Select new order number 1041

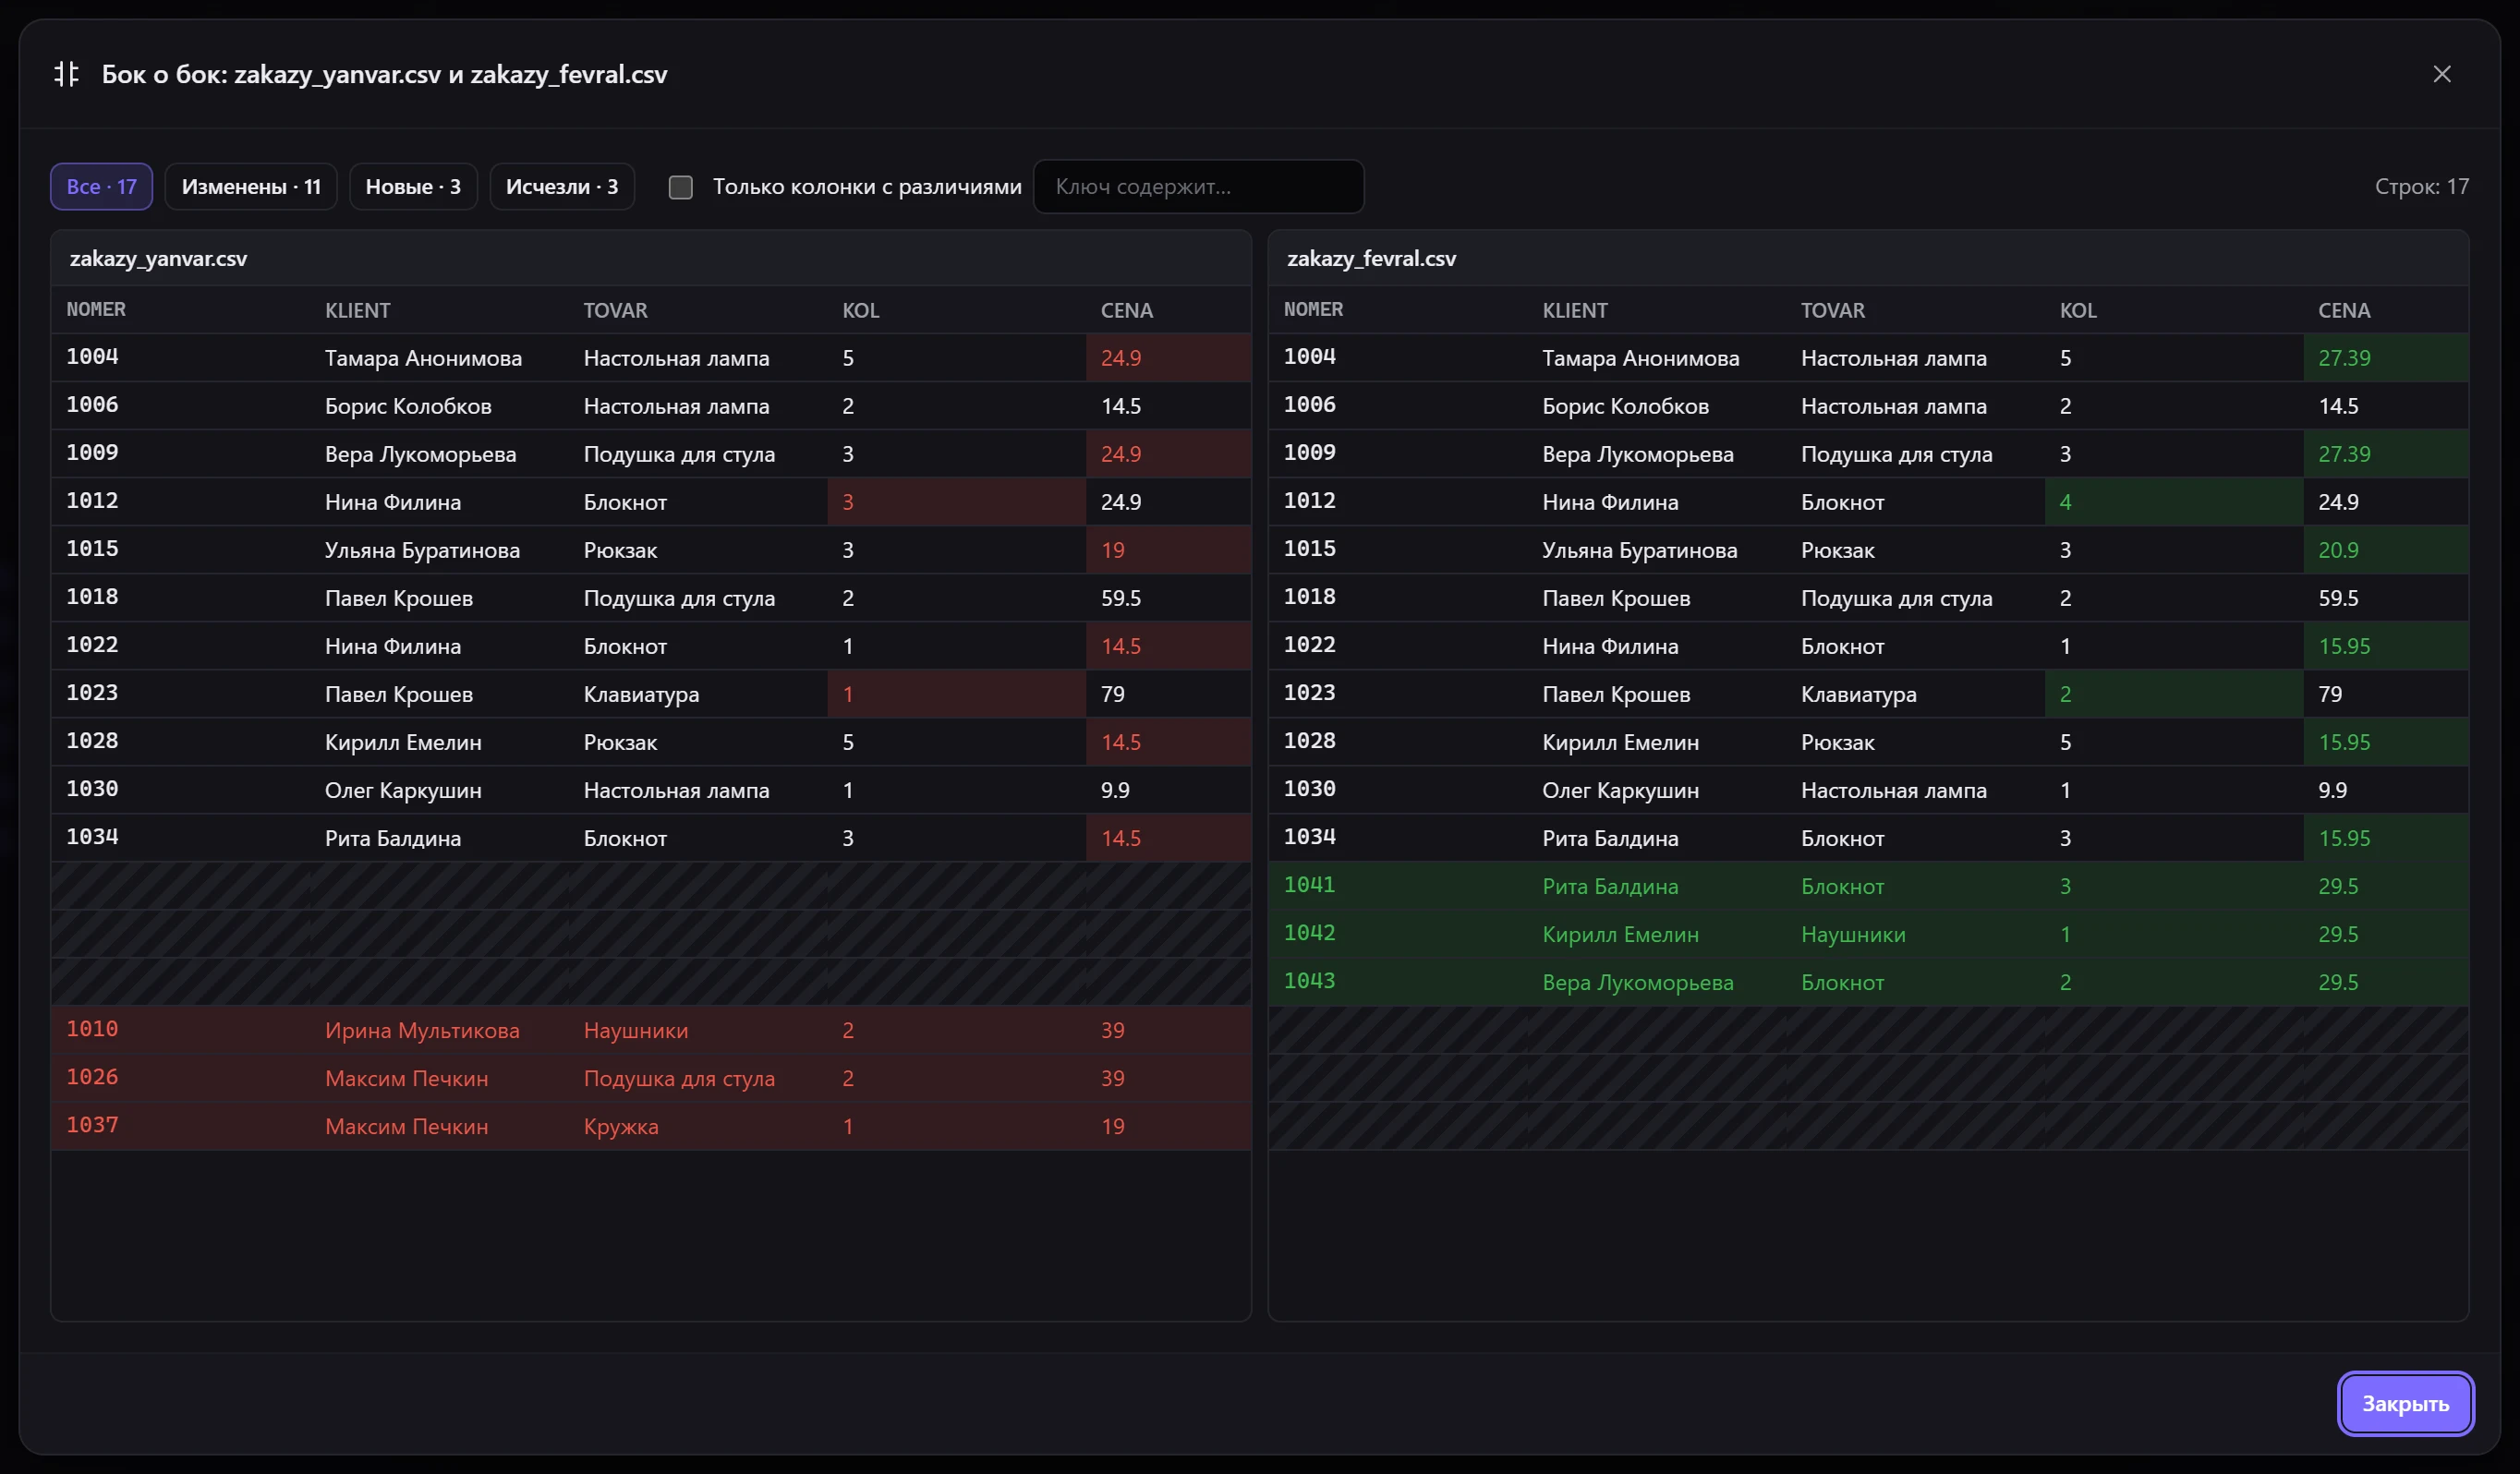click(x=1309, y=885)
